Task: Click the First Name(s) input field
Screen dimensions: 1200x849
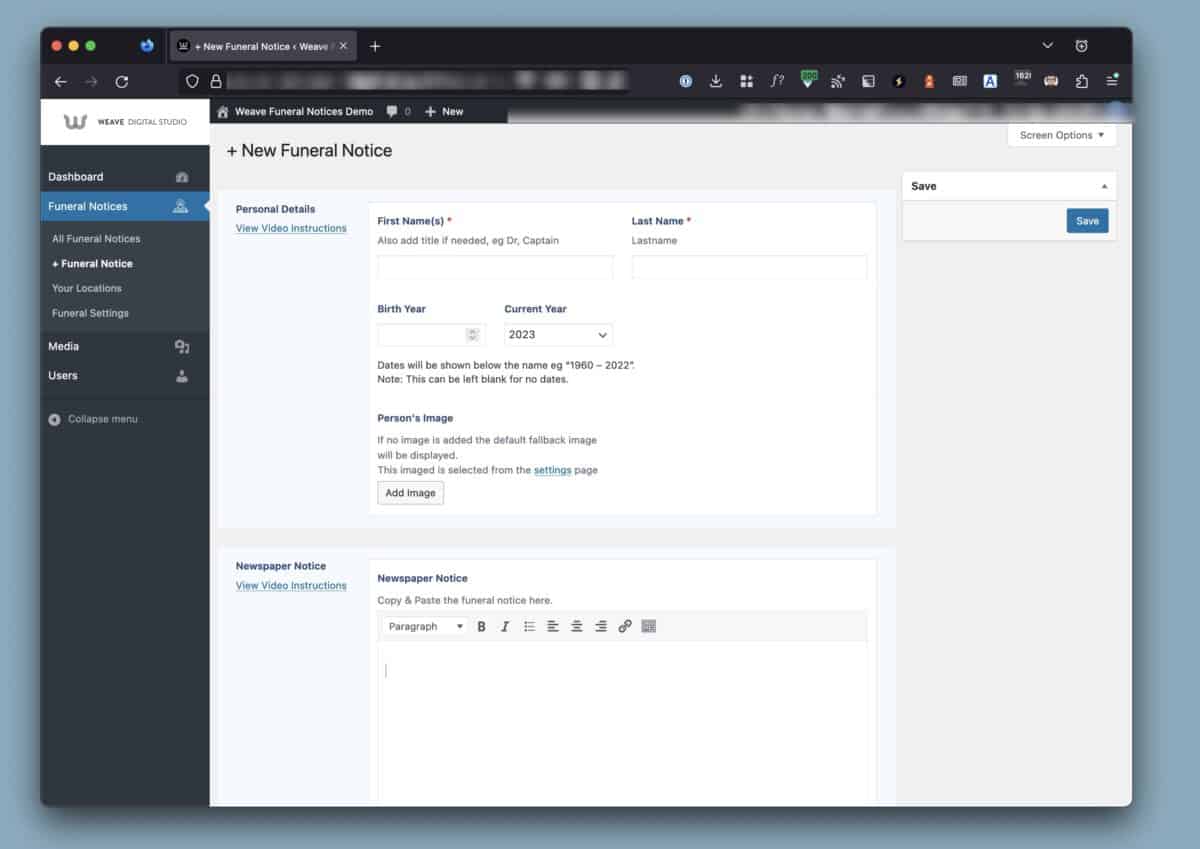Action: [x=495, y=267]
